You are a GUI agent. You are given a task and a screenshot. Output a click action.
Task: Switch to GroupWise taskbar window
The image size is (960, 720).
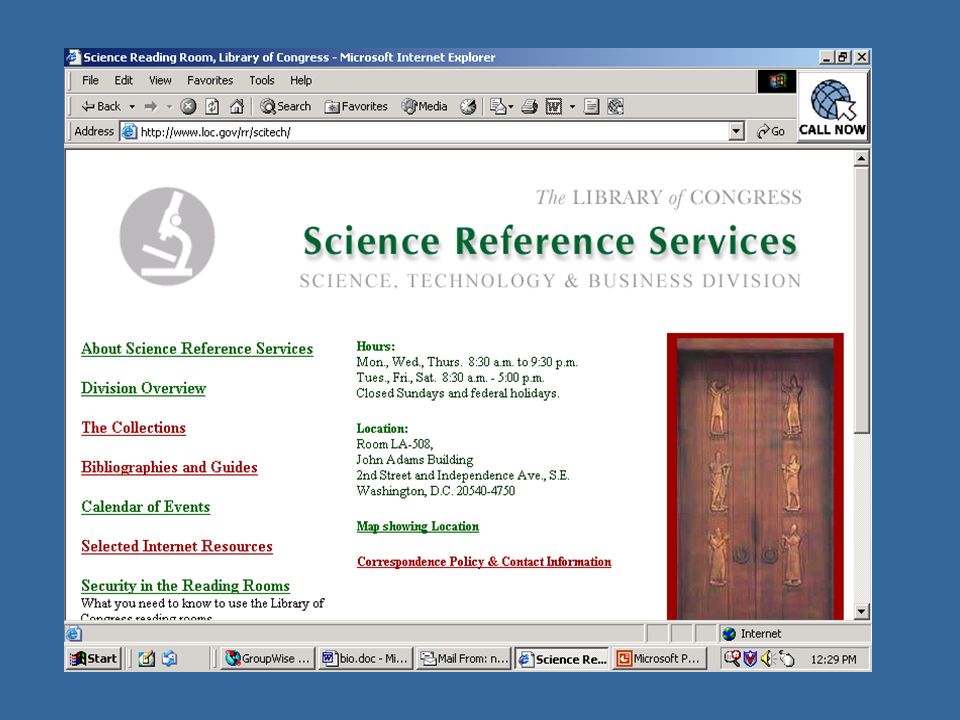(x=267, y=659)
